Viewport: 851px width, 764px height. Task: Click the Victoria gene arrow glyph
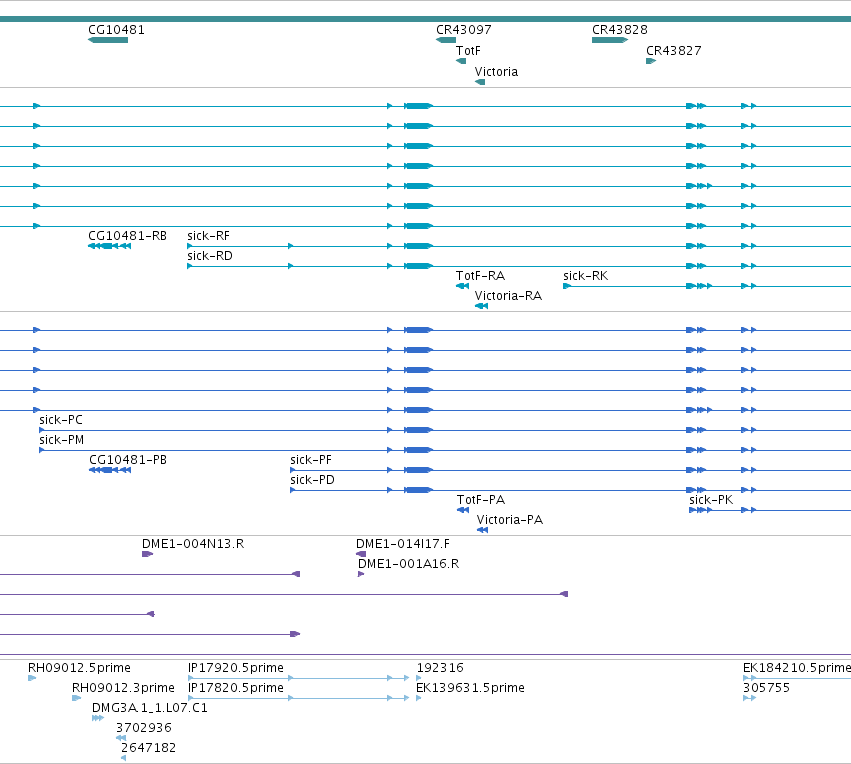tap(480, 82)
